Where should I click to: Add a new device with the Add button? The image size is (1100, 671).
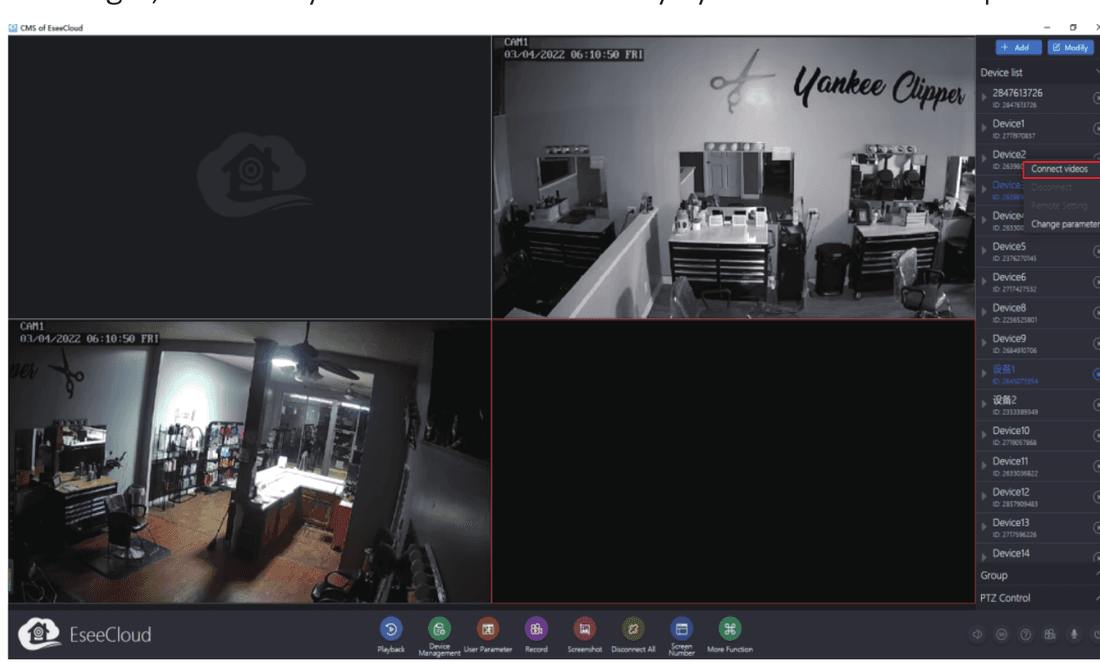[1018, 47]
